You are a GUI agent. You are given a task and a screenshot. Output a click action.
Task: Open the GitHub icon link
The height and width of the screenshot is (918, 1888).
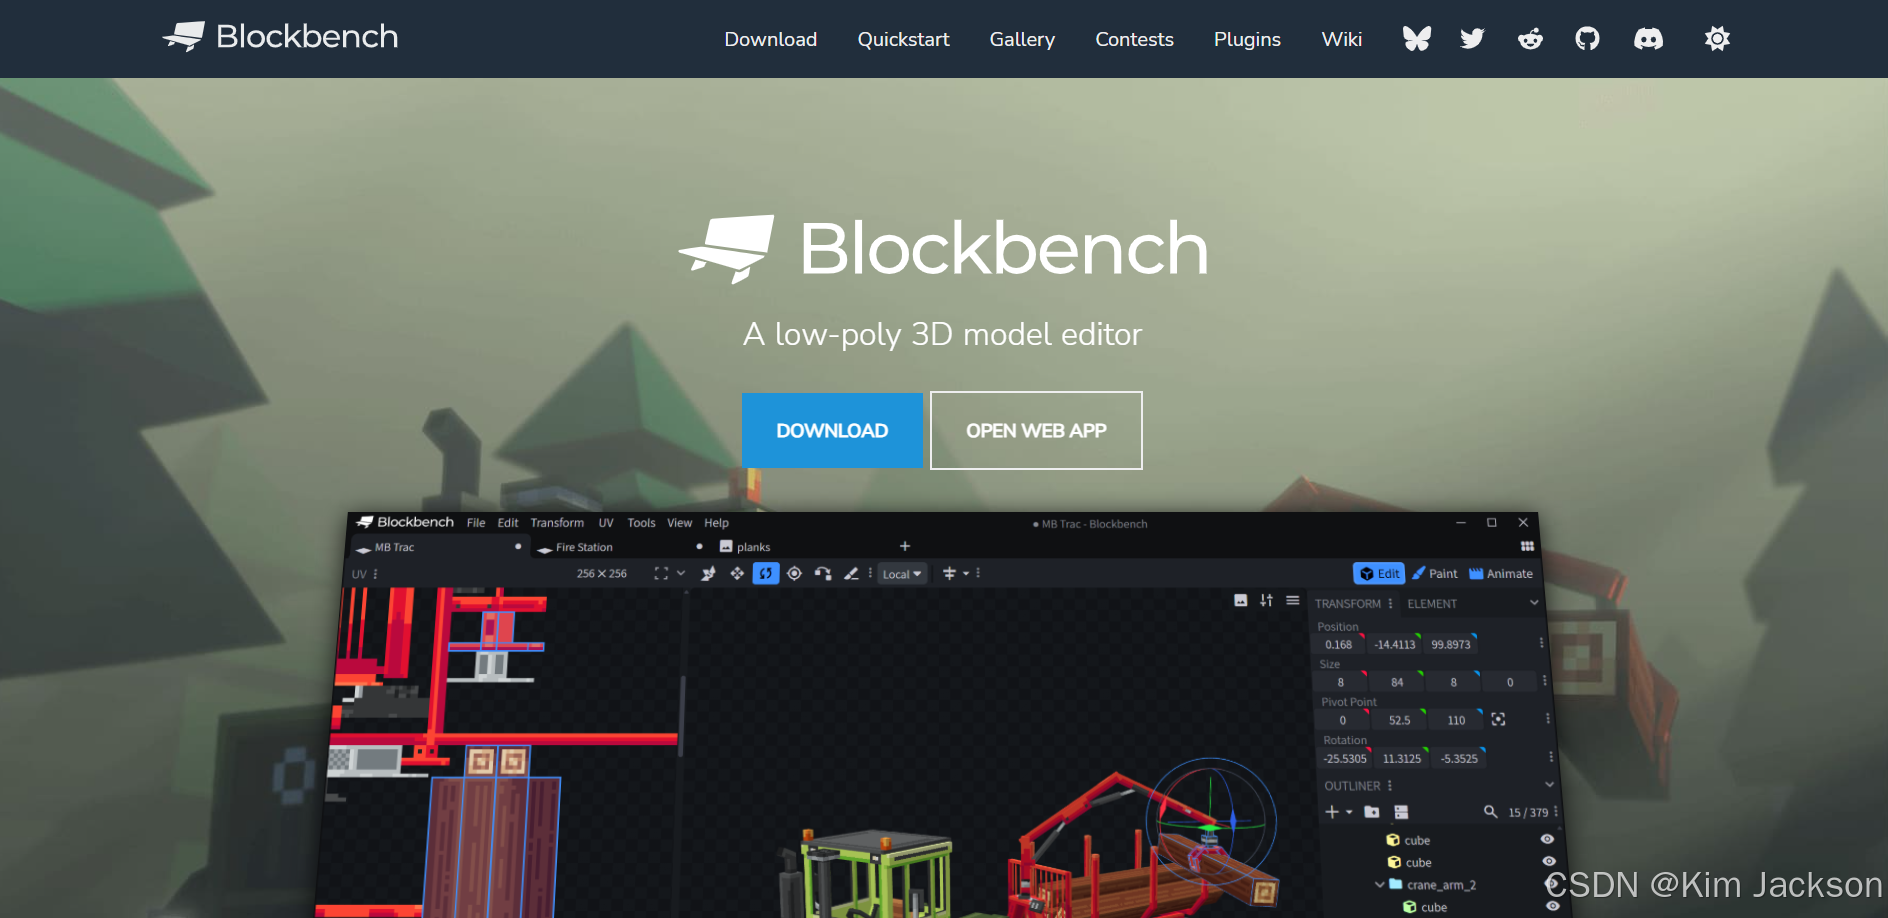(x=1587, y=39)
